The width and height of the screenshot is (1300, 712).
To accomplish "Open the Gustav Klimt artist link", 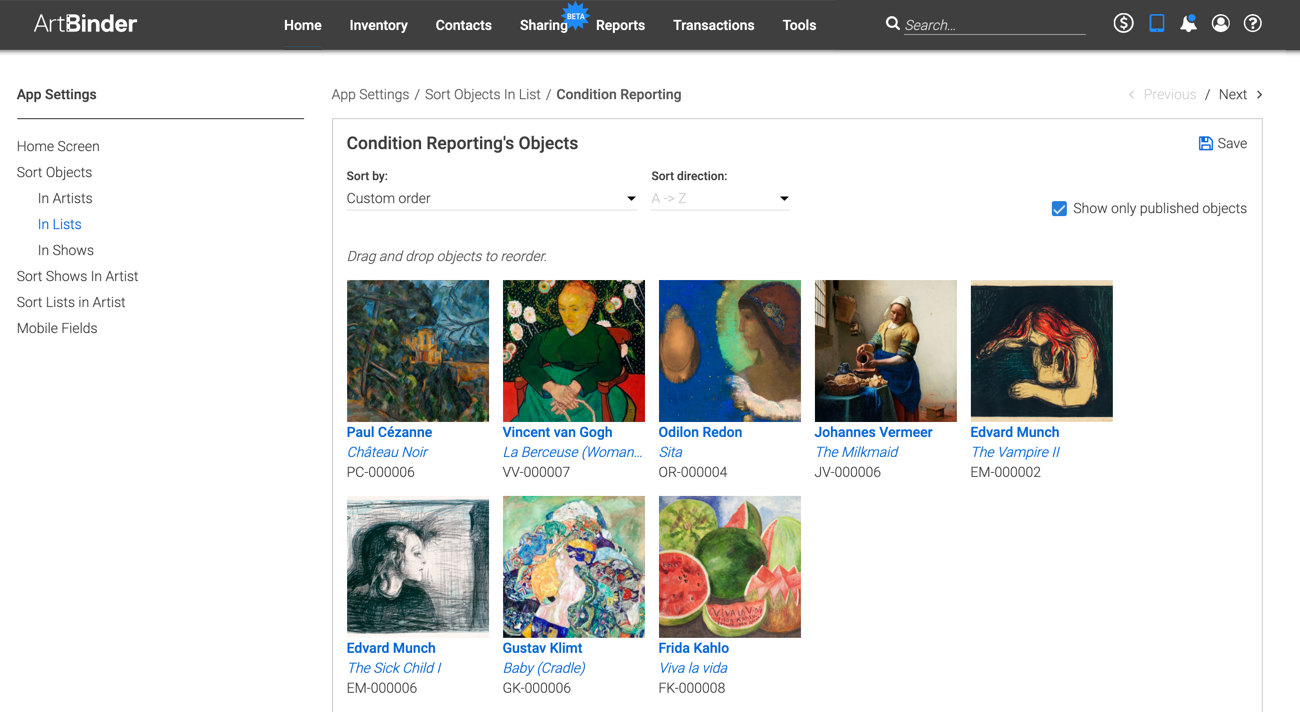I will click(542, 648).
